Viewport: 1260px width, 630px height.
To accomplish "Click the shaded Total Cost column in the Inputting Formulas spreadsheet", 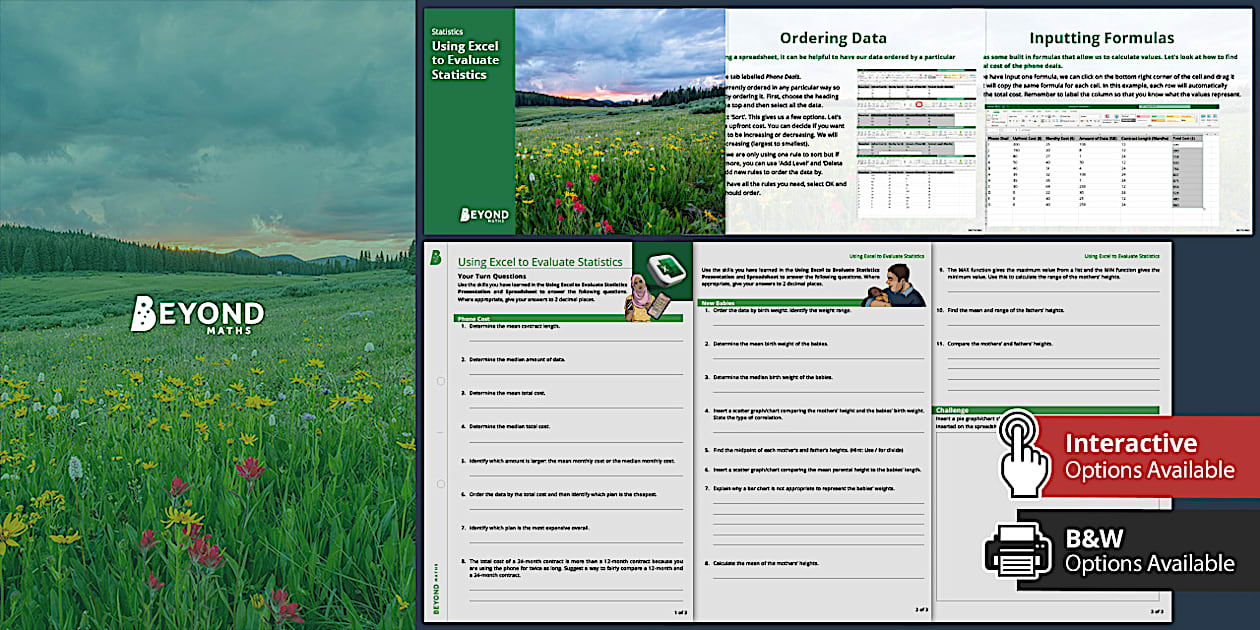I will point(1188,172).
